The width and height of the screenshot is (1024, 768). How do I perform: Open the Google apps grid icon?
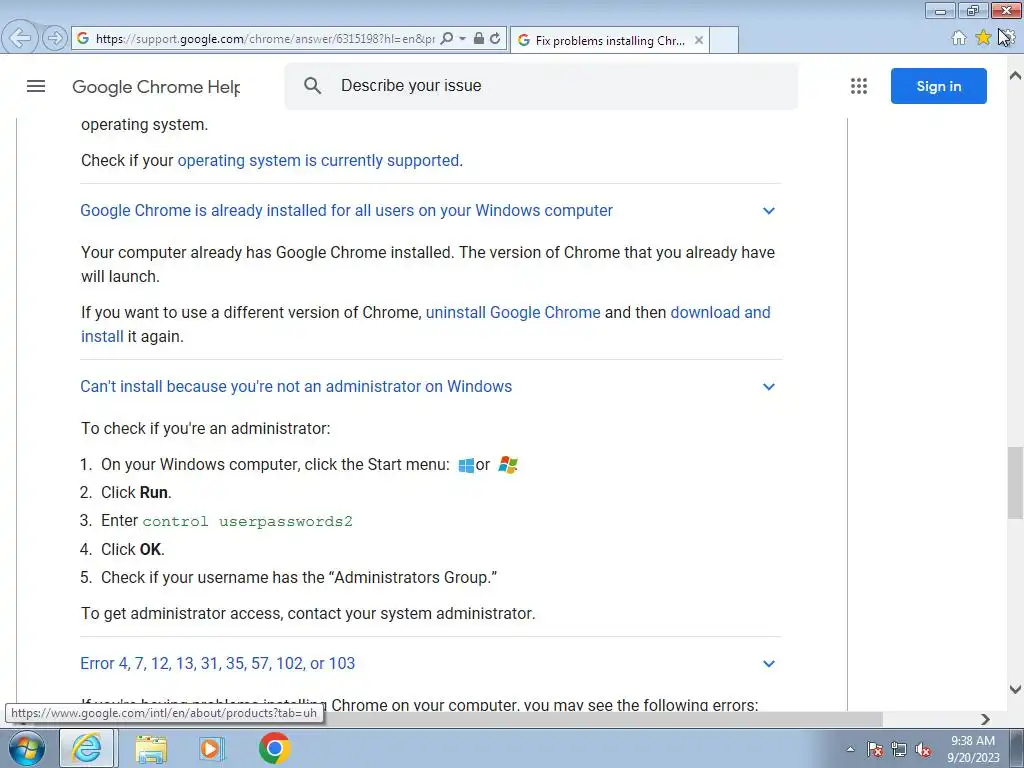(859, 86)
